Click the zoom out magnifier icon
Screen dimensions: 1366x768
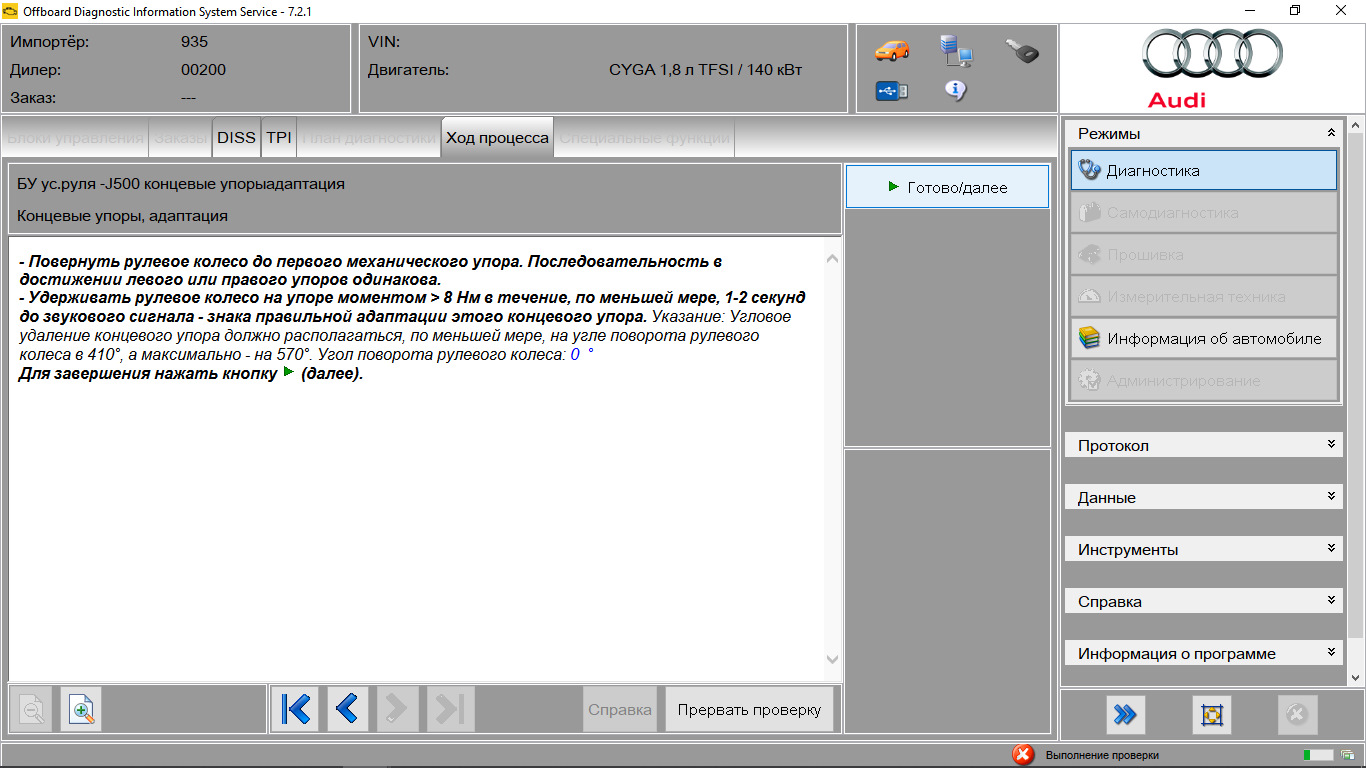[32, 709]
